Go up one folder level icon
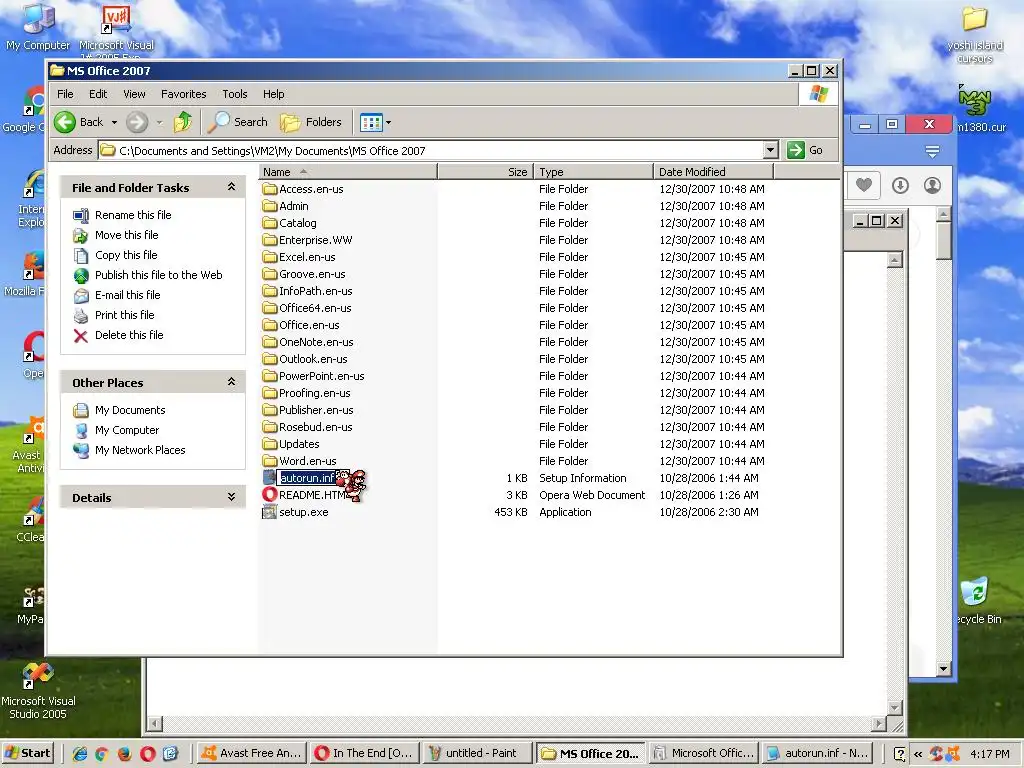 183,122
